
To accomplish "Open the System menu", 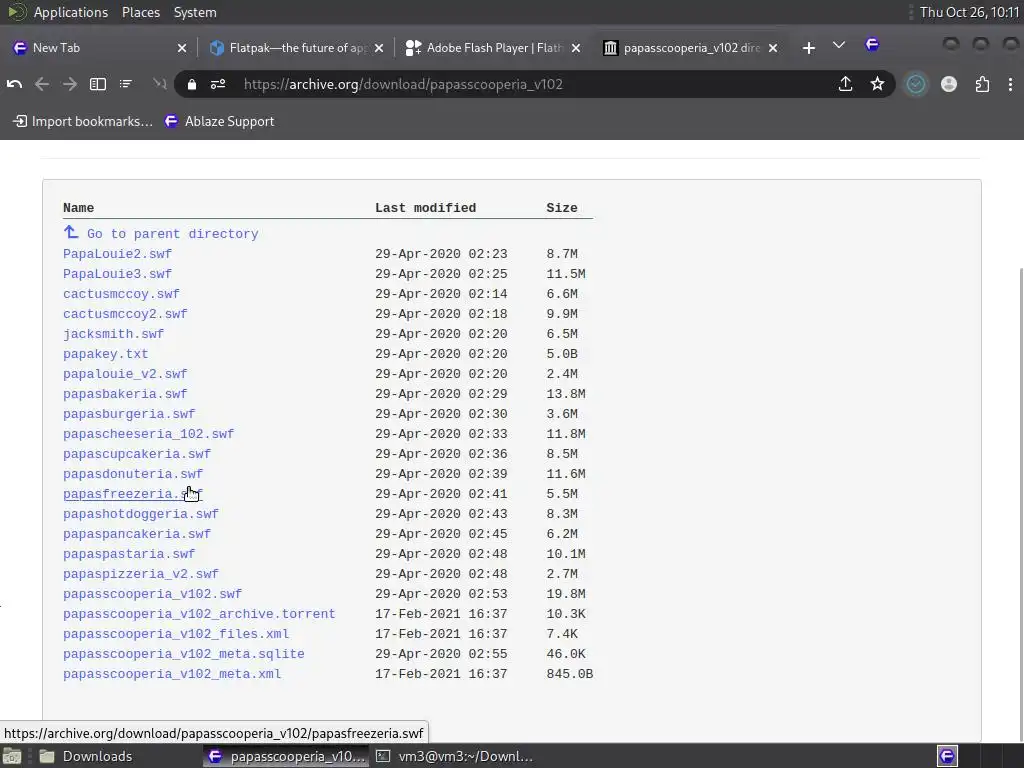I will [195, 12].
